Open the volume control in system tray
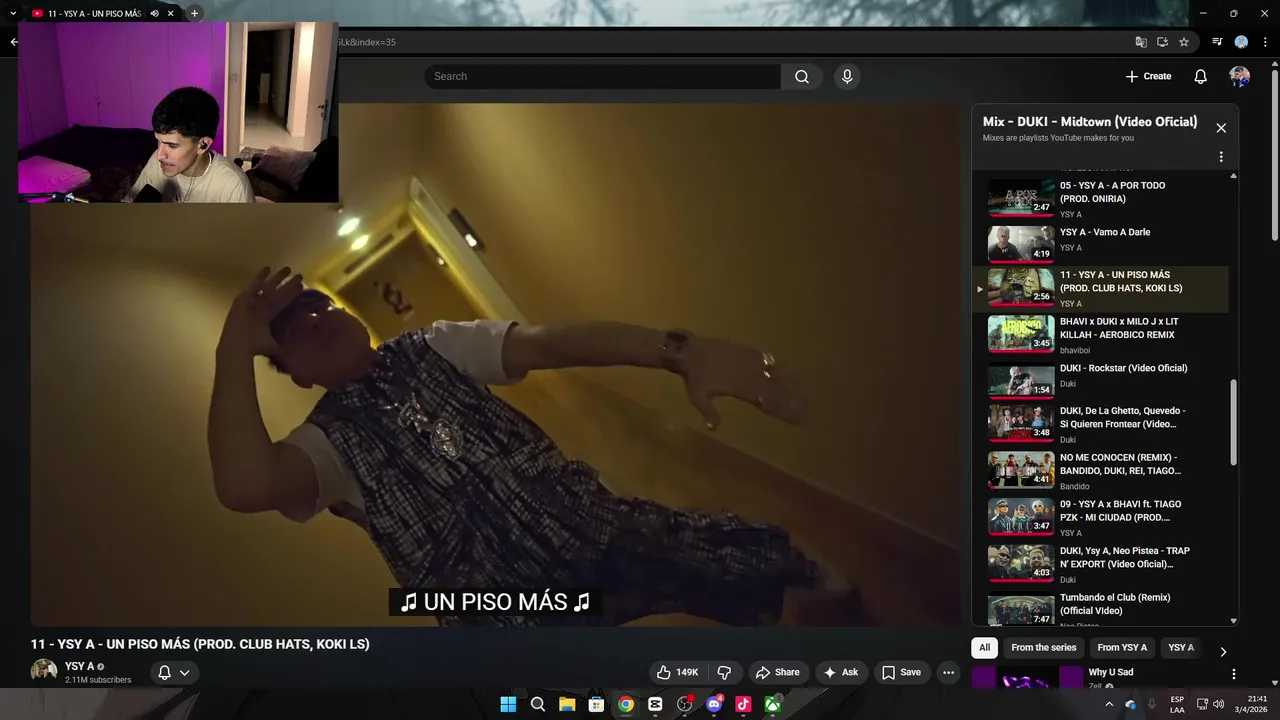Screen dimensions: 1280x720 1218,704
